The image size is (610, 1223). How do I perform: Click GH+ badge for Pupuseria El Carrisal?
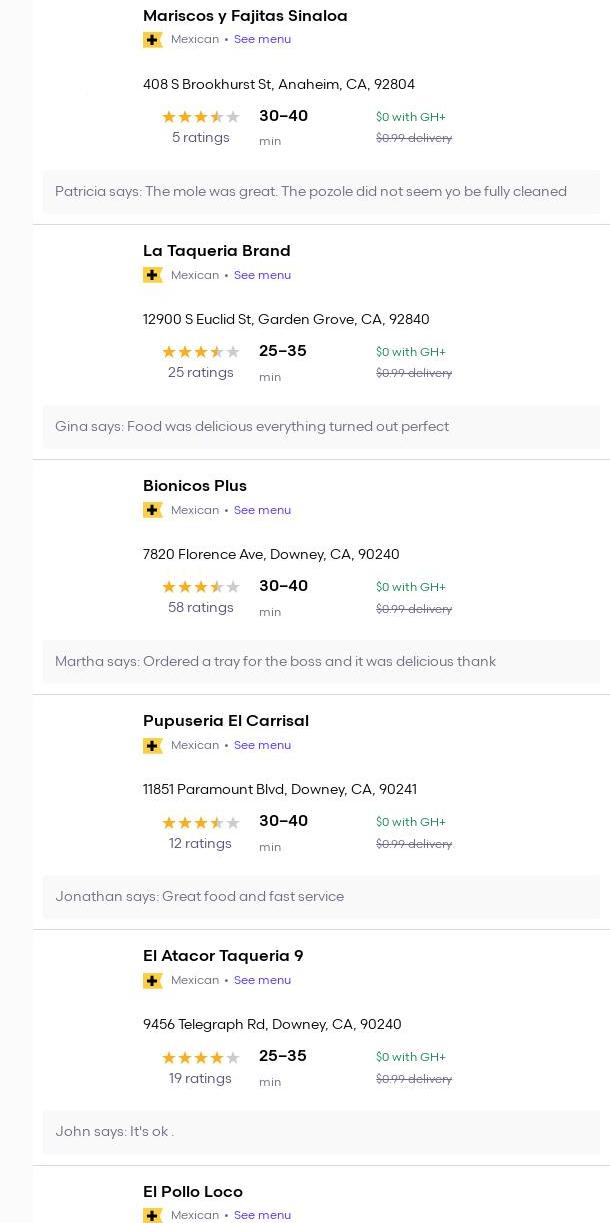[153, 745]
